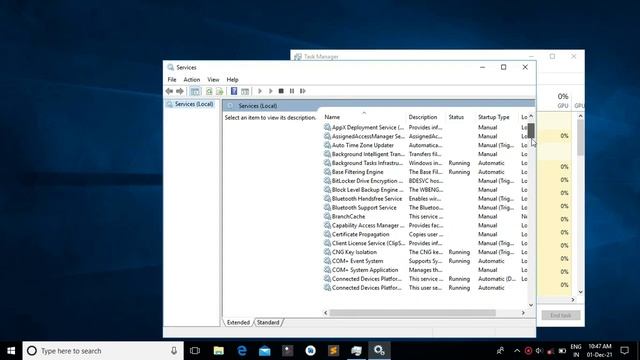640x360 pixels.
Task: Click gear icon beside Base Filtering Engine
Action: pos(327,172)
